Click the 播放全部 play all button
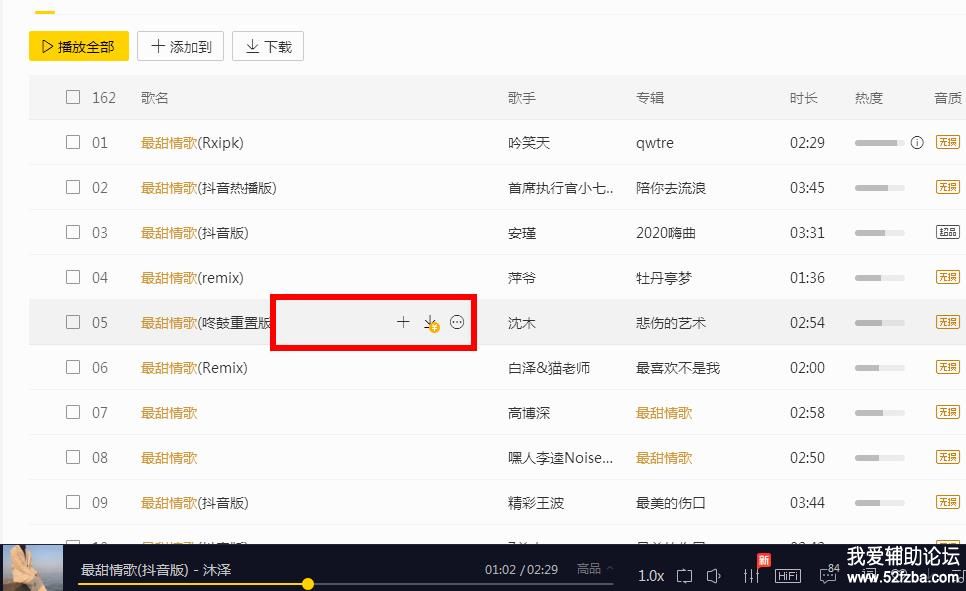This screenshot has height=591, width=966. coord(79,46)
